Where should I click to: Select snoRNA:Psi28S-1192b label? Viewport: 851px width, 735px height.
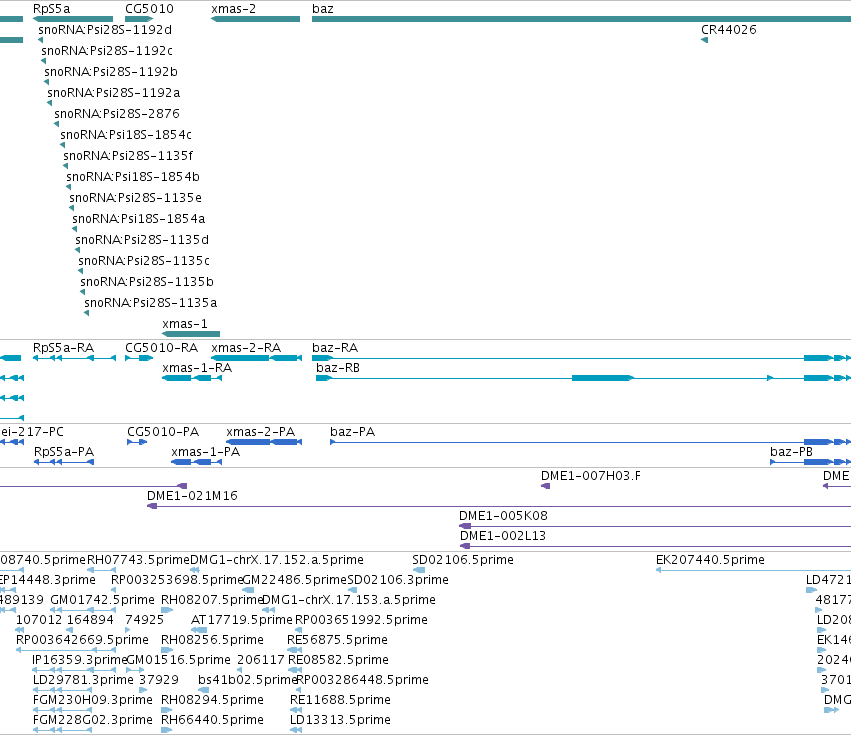(x=111, y=72)
